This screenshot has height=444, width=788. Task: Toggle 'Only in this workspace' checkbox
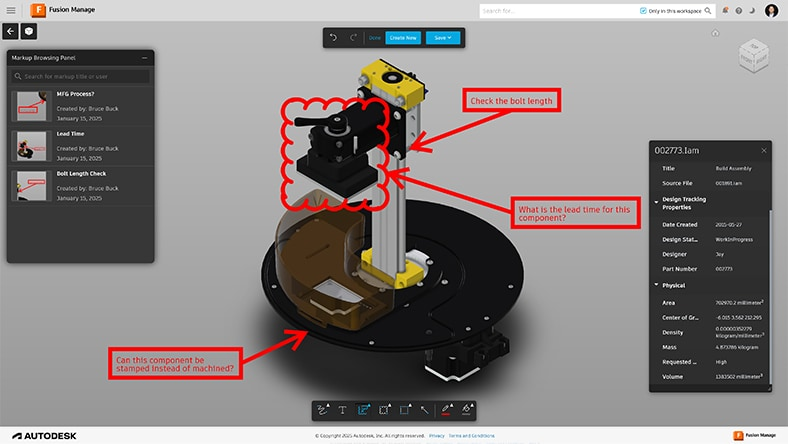[643, 10]
